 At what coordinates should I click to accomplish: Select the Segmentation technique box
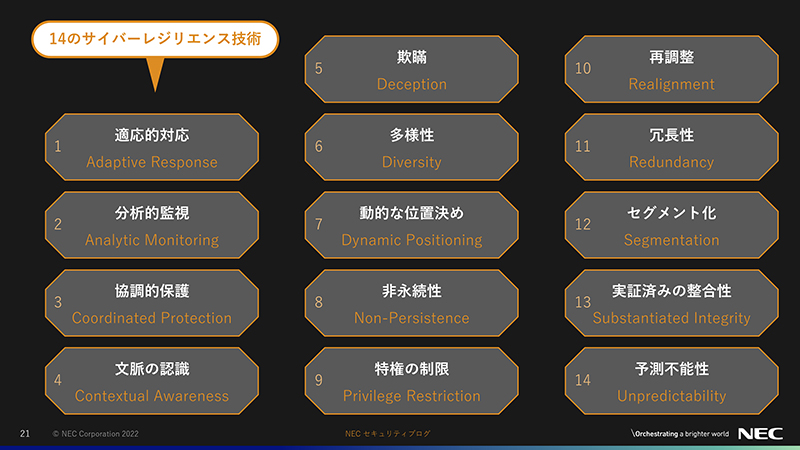671,226
